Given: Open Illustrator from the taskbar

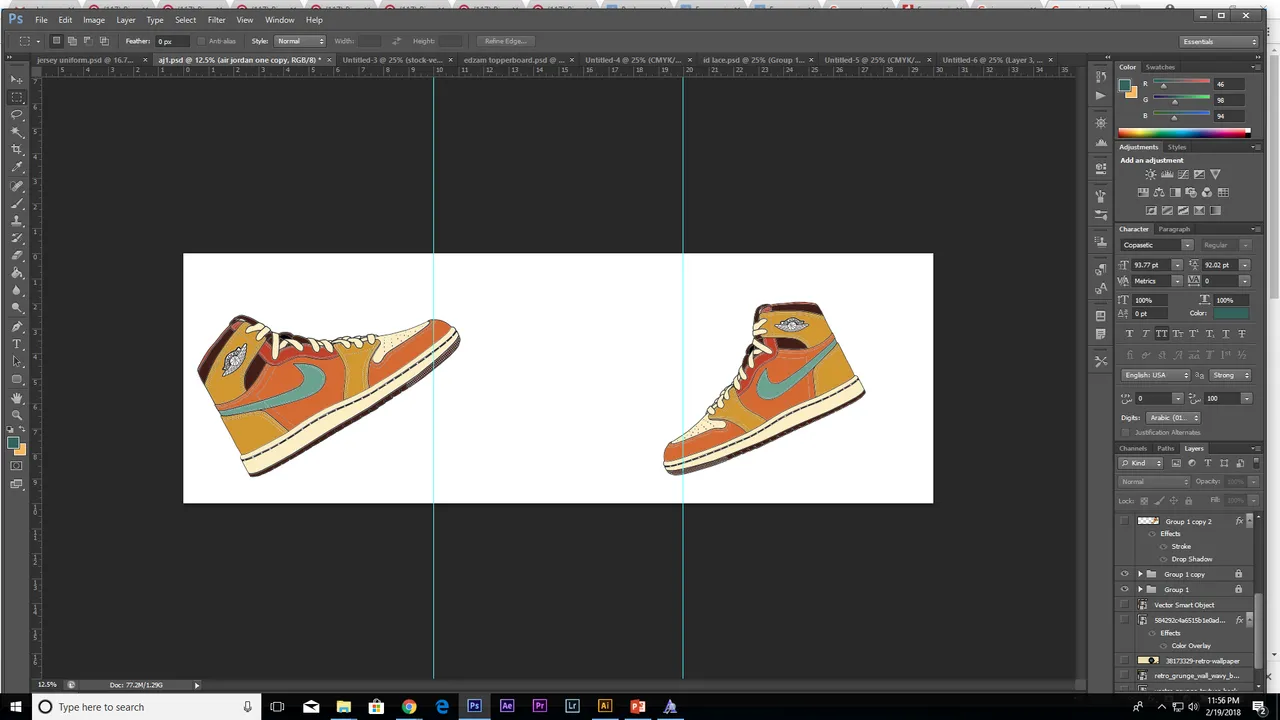Looking at the screenshot, I should tap(605, 707).
